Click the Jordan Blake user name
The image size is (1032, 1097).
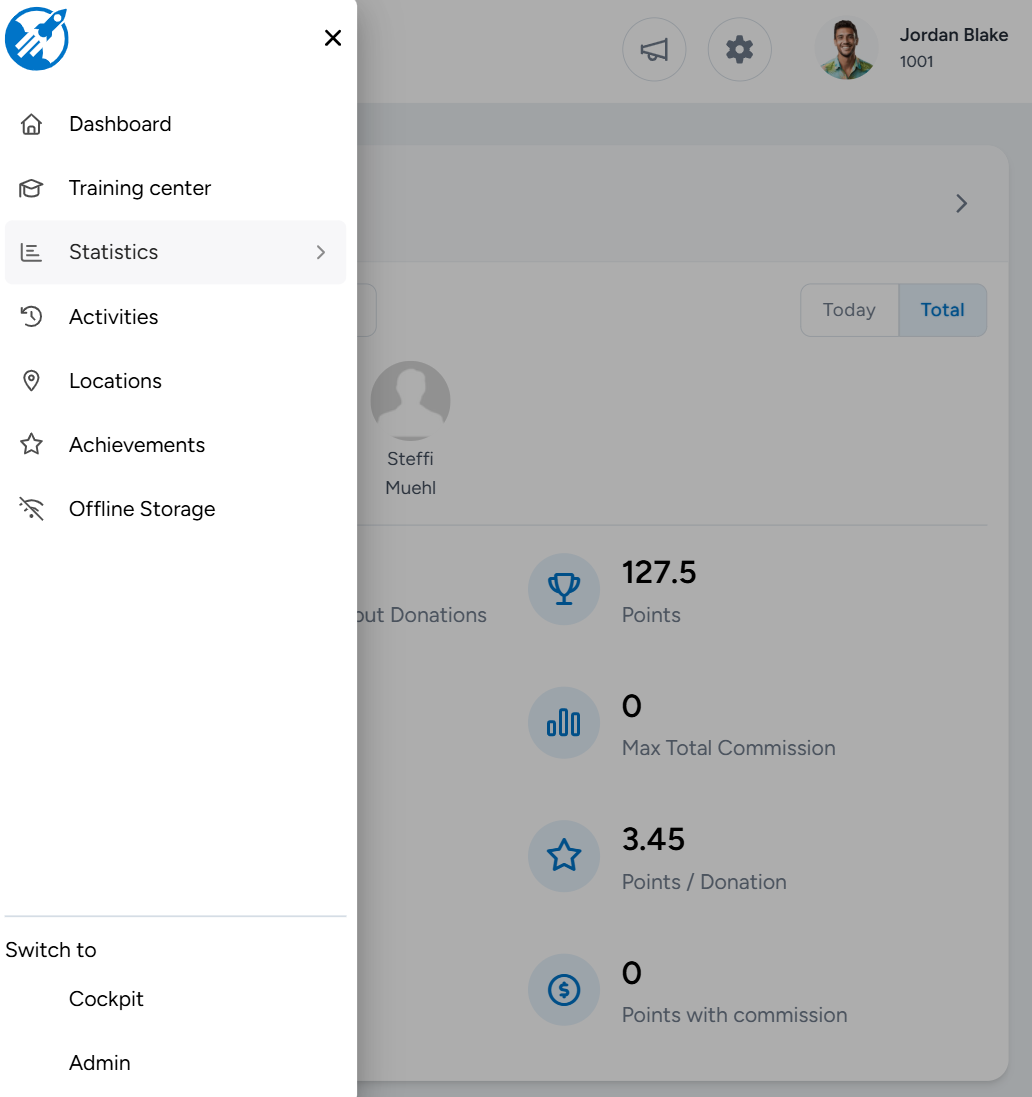click(x=954, y=35)
